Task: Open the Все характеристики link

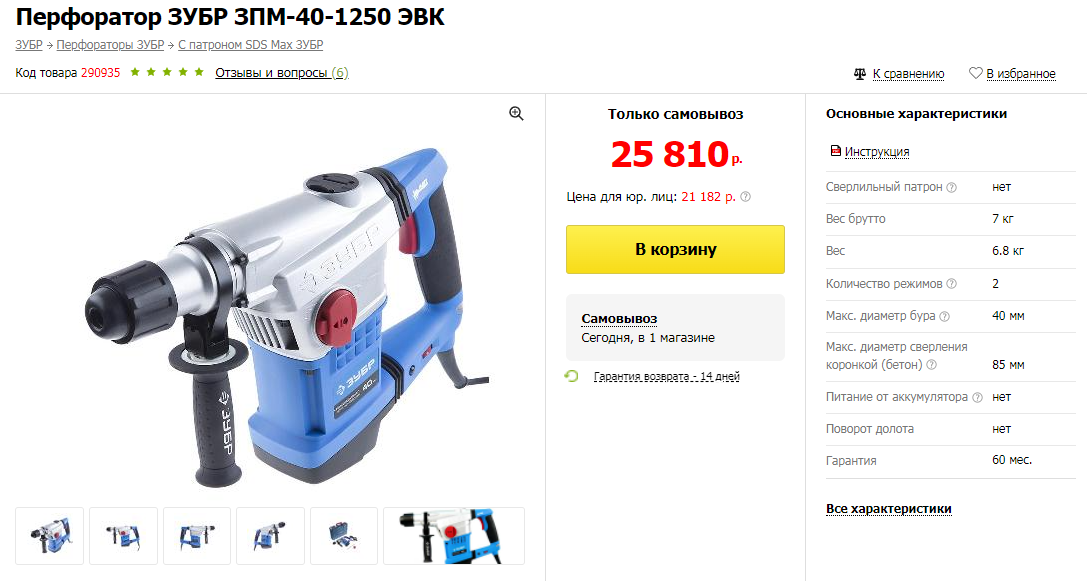Action: tap(889, 509)
